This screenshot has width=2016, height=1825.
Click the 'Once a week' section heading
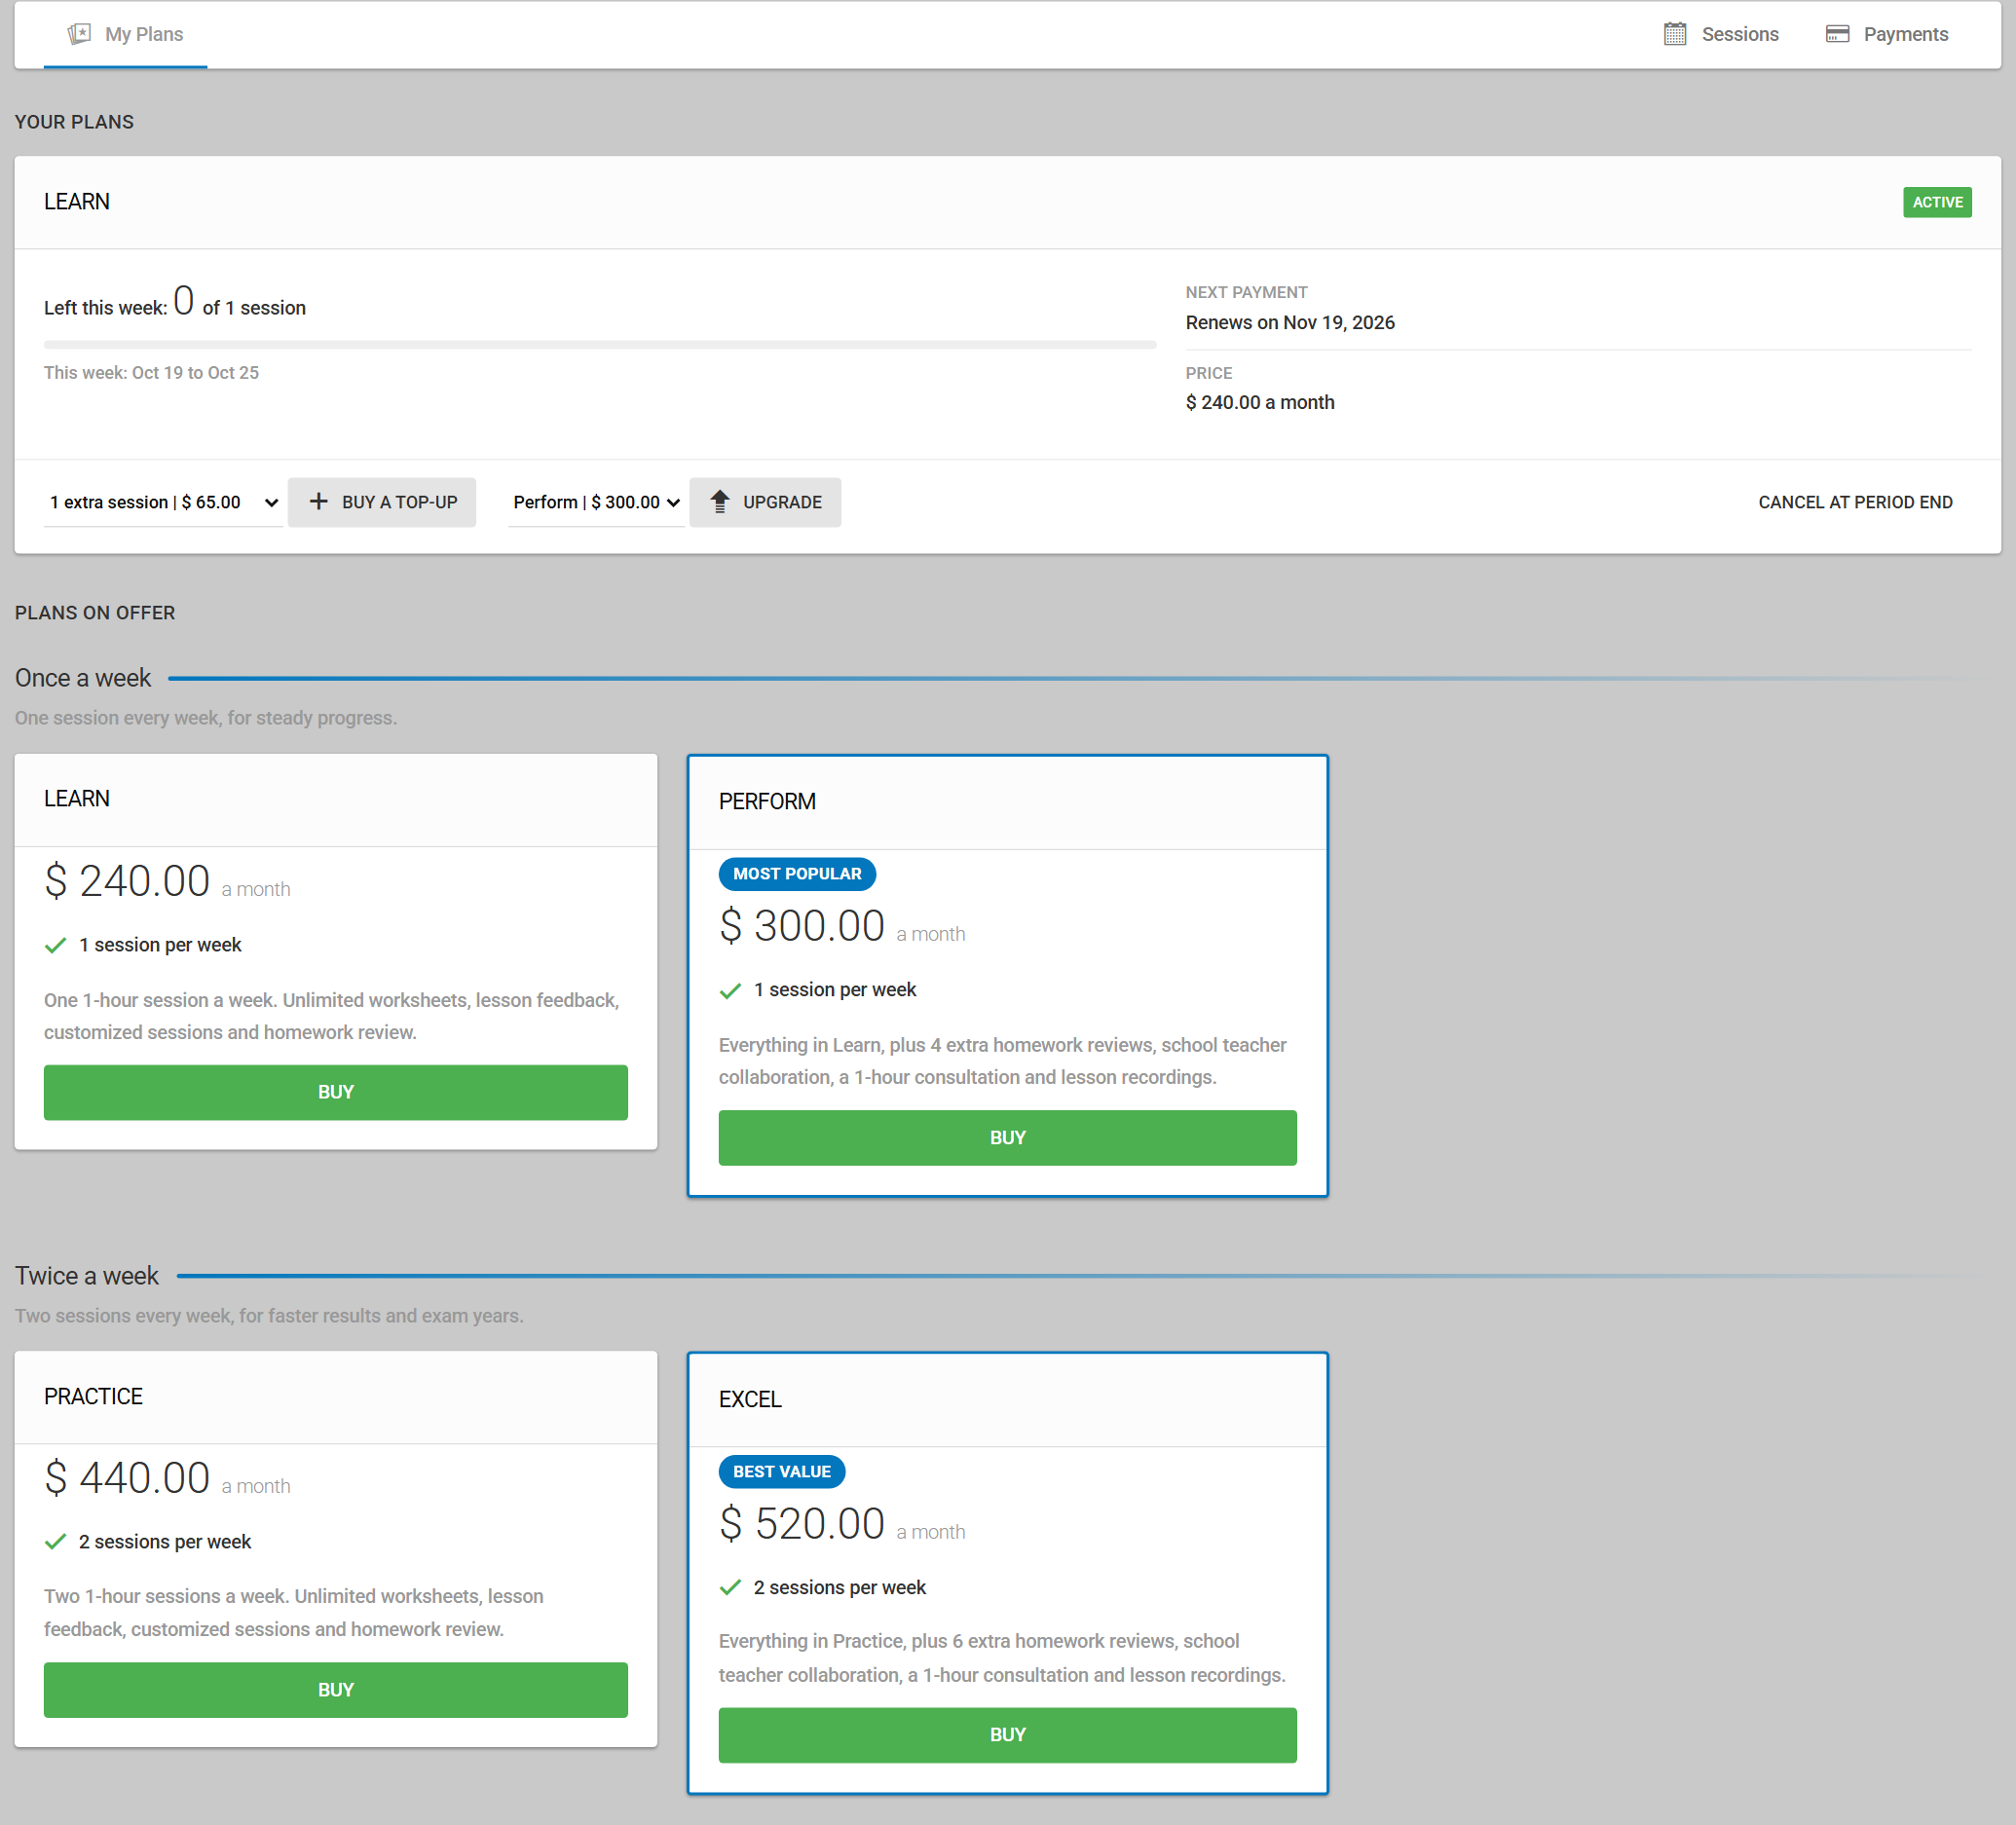coord(83,677)
